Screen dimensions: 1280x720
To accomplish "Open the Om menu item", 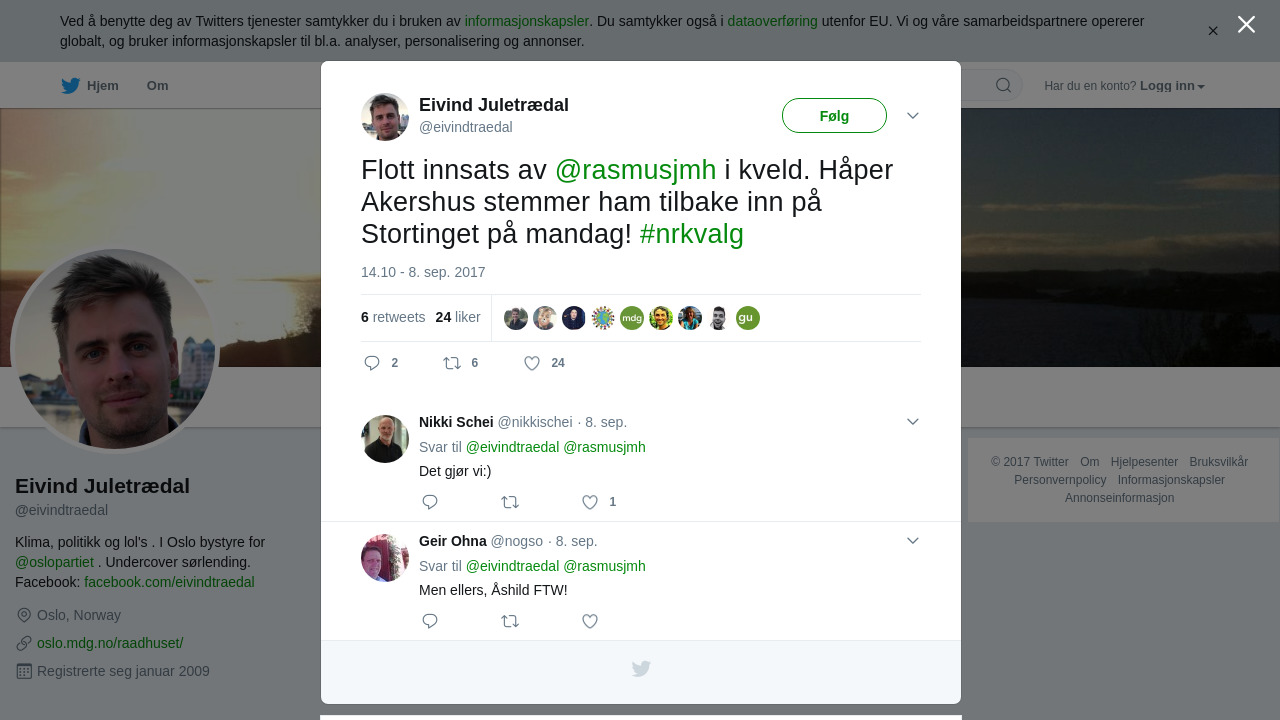I will 158,86.
